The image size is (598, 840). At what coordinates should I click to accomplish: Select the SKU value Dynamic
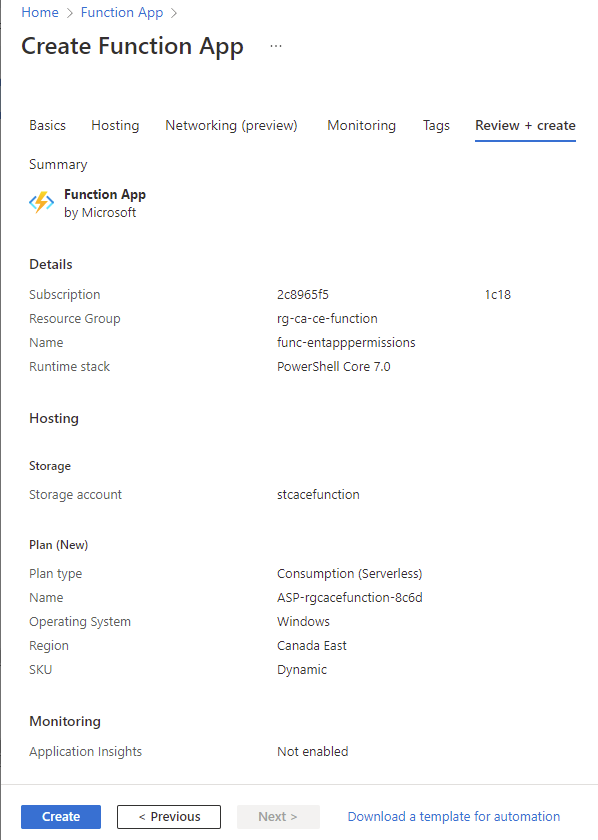coord(302,670)
